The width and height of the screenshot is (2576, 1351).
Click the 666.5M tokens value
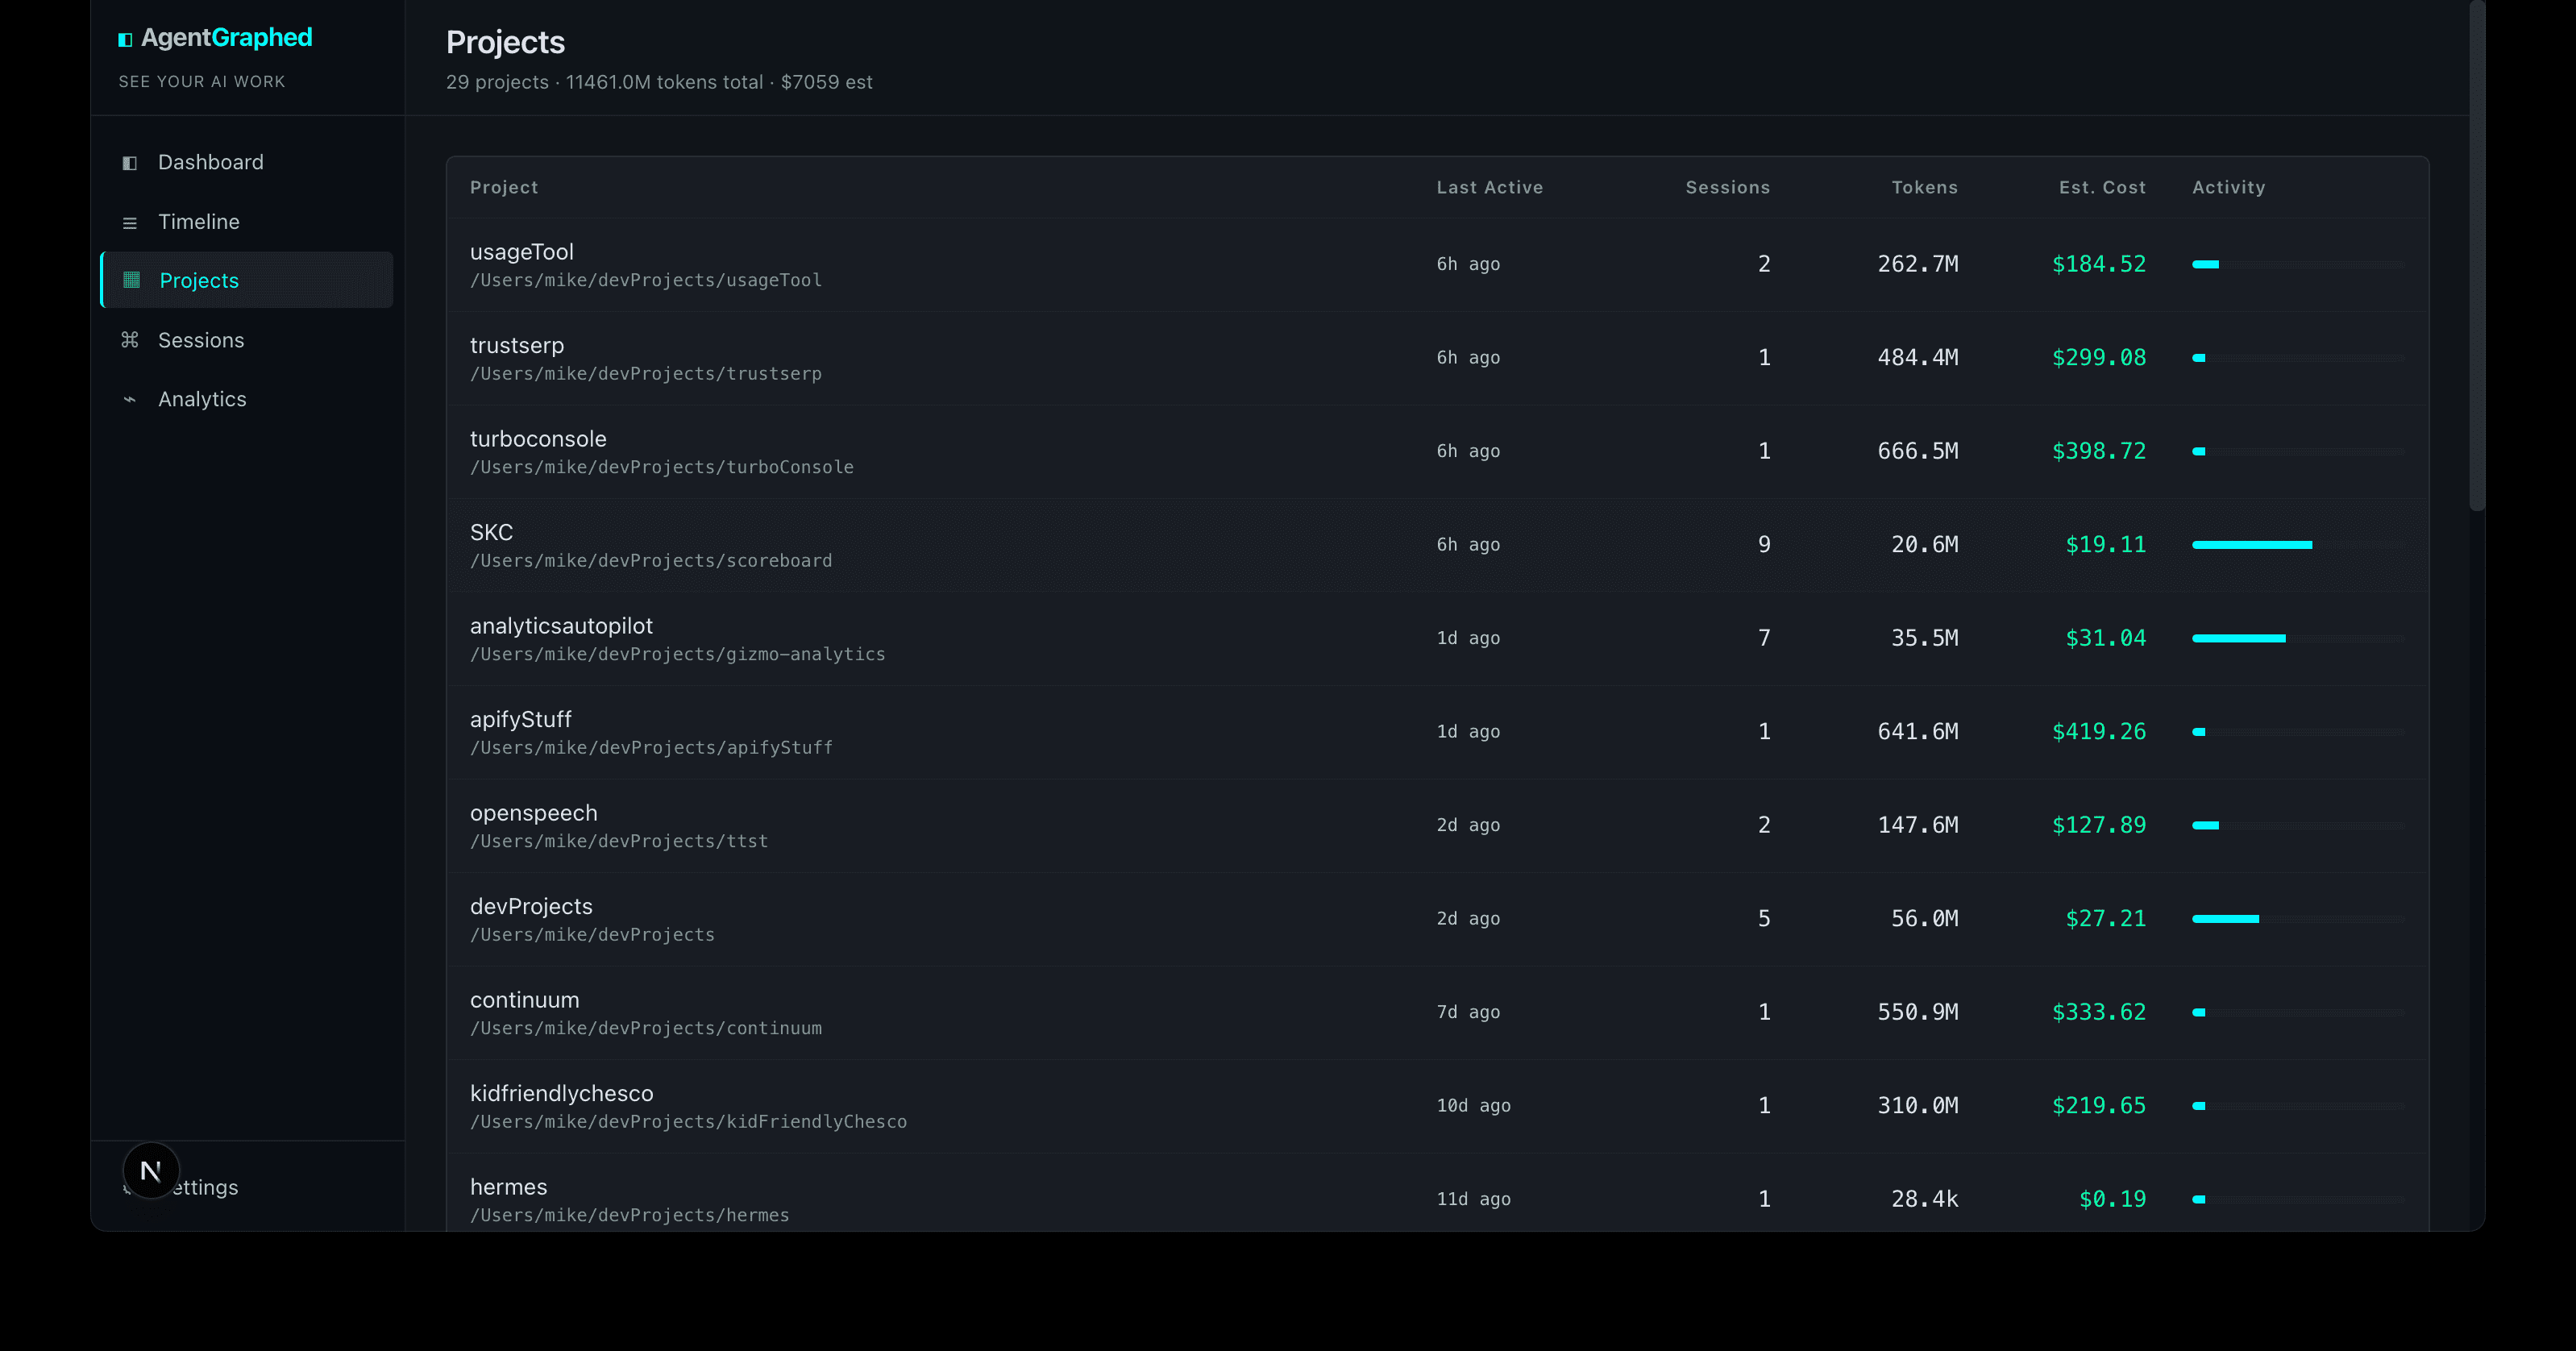[x=1918, y=451]
